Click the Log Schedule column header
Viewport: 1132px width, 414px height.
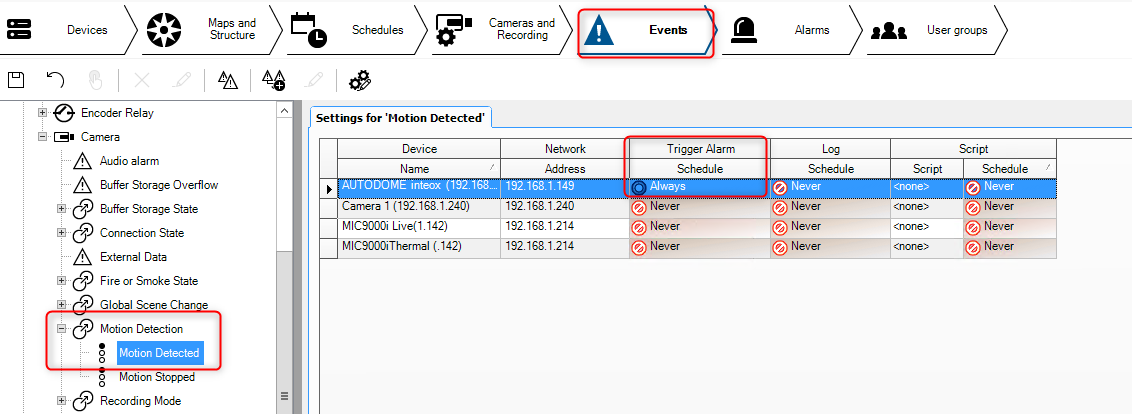[830, 168]
